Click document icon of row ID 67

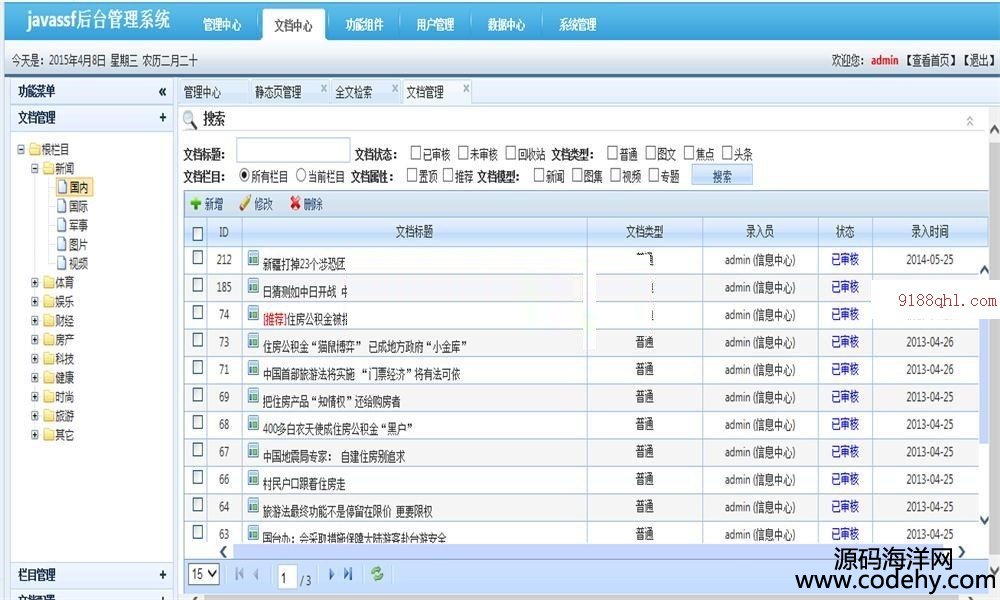pos(253,451)
